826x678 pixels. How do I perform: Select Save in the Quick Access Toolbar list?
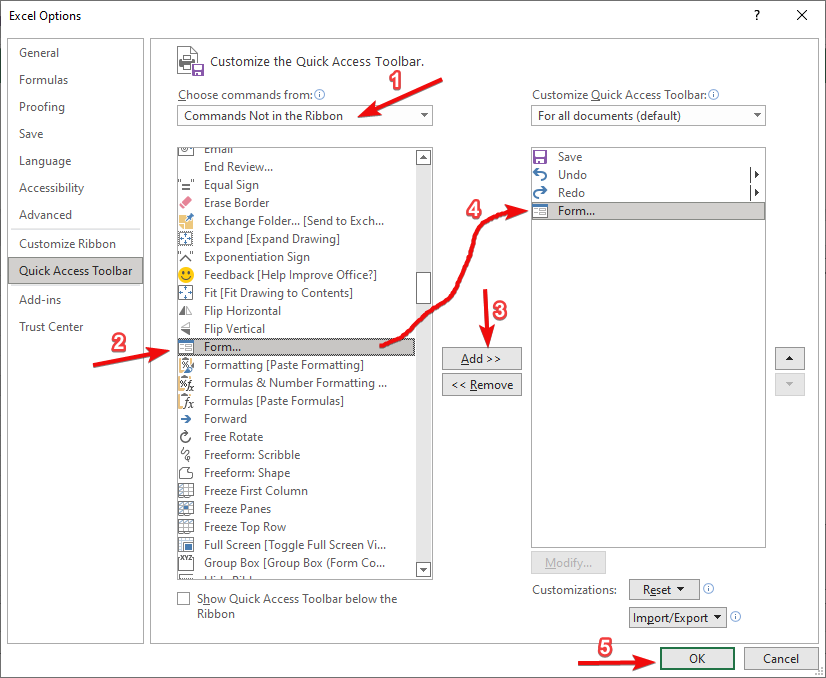click(x=600, y=156)
